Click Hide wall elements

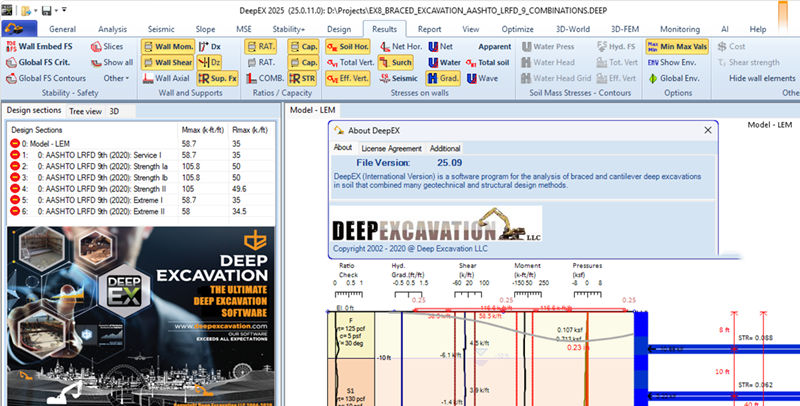pyautogui.click(x=762, y=78)
